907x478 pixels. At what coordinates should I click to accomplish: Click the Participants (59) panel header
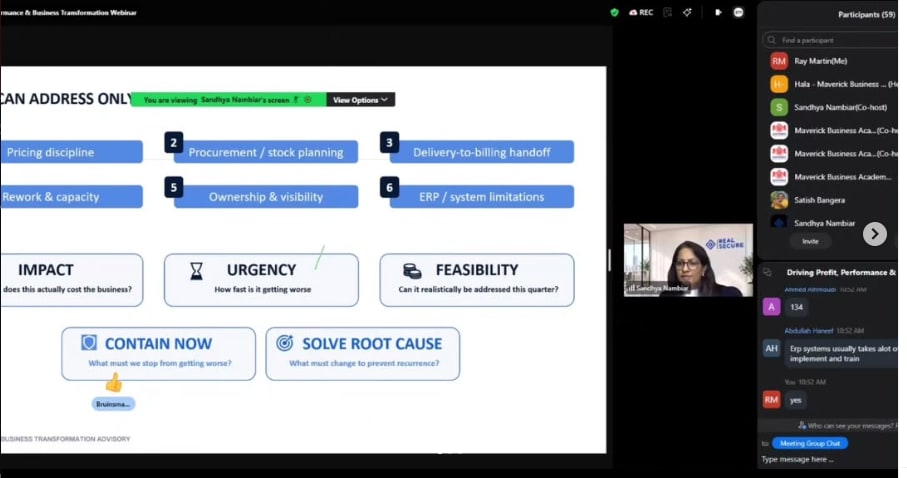(867, 14)
